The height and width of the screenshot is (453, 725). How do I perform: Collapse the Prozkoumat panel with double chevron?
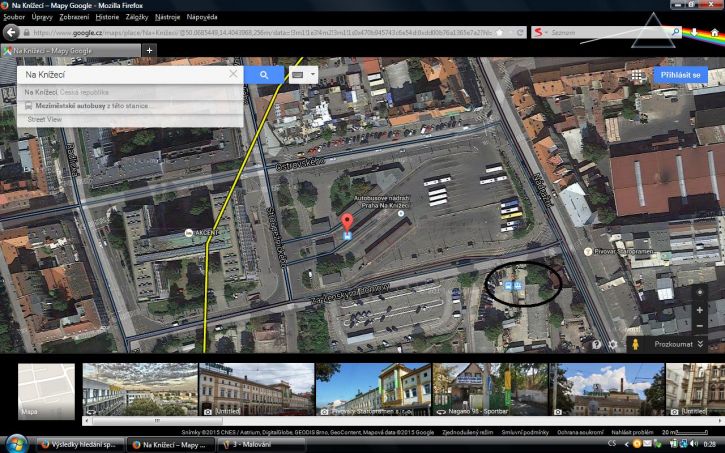700,344
